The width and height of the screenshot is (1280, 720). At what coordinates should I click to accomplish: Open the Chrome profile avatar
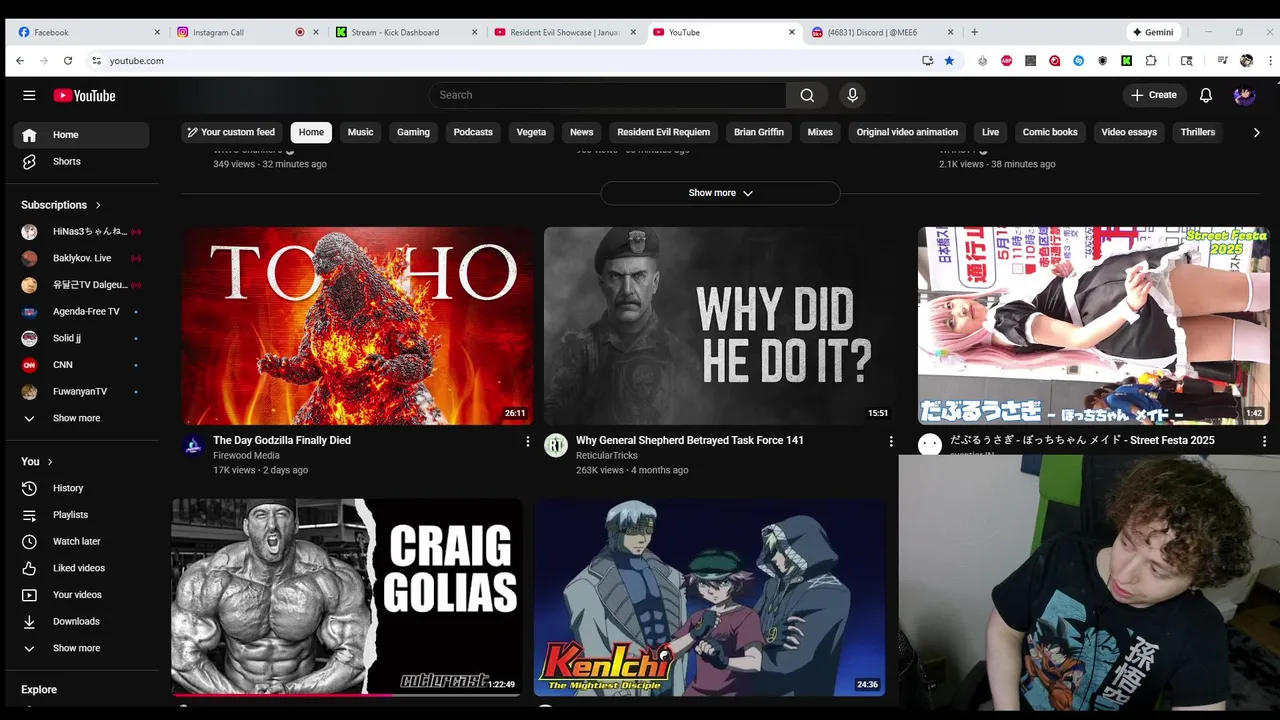[1246, 61]
